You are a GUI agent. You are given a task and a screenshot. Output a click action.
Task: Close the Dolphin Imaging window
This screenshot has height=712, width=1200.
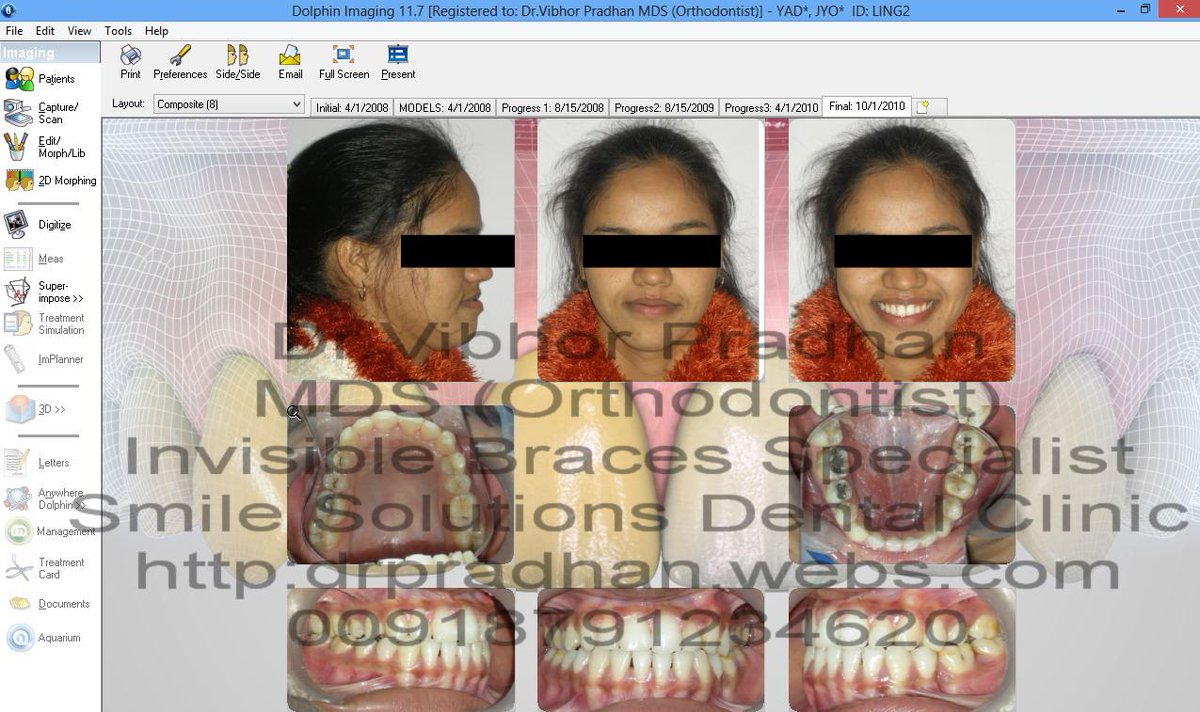pyautogui.click(x=1178, y=9)
